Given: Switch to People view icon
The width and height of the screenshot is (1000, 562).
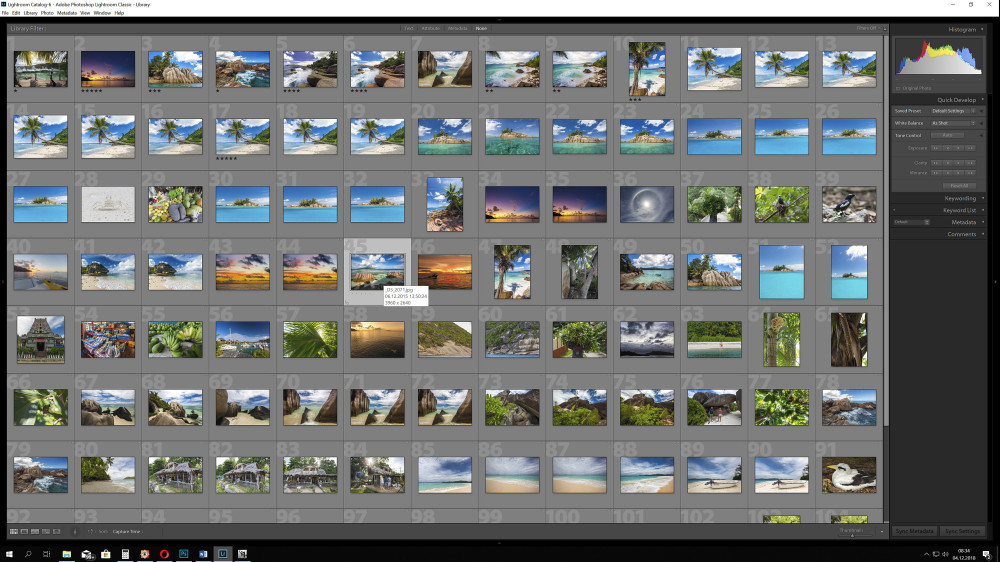Looking at the screenshot, I should (x=57, y=531).
